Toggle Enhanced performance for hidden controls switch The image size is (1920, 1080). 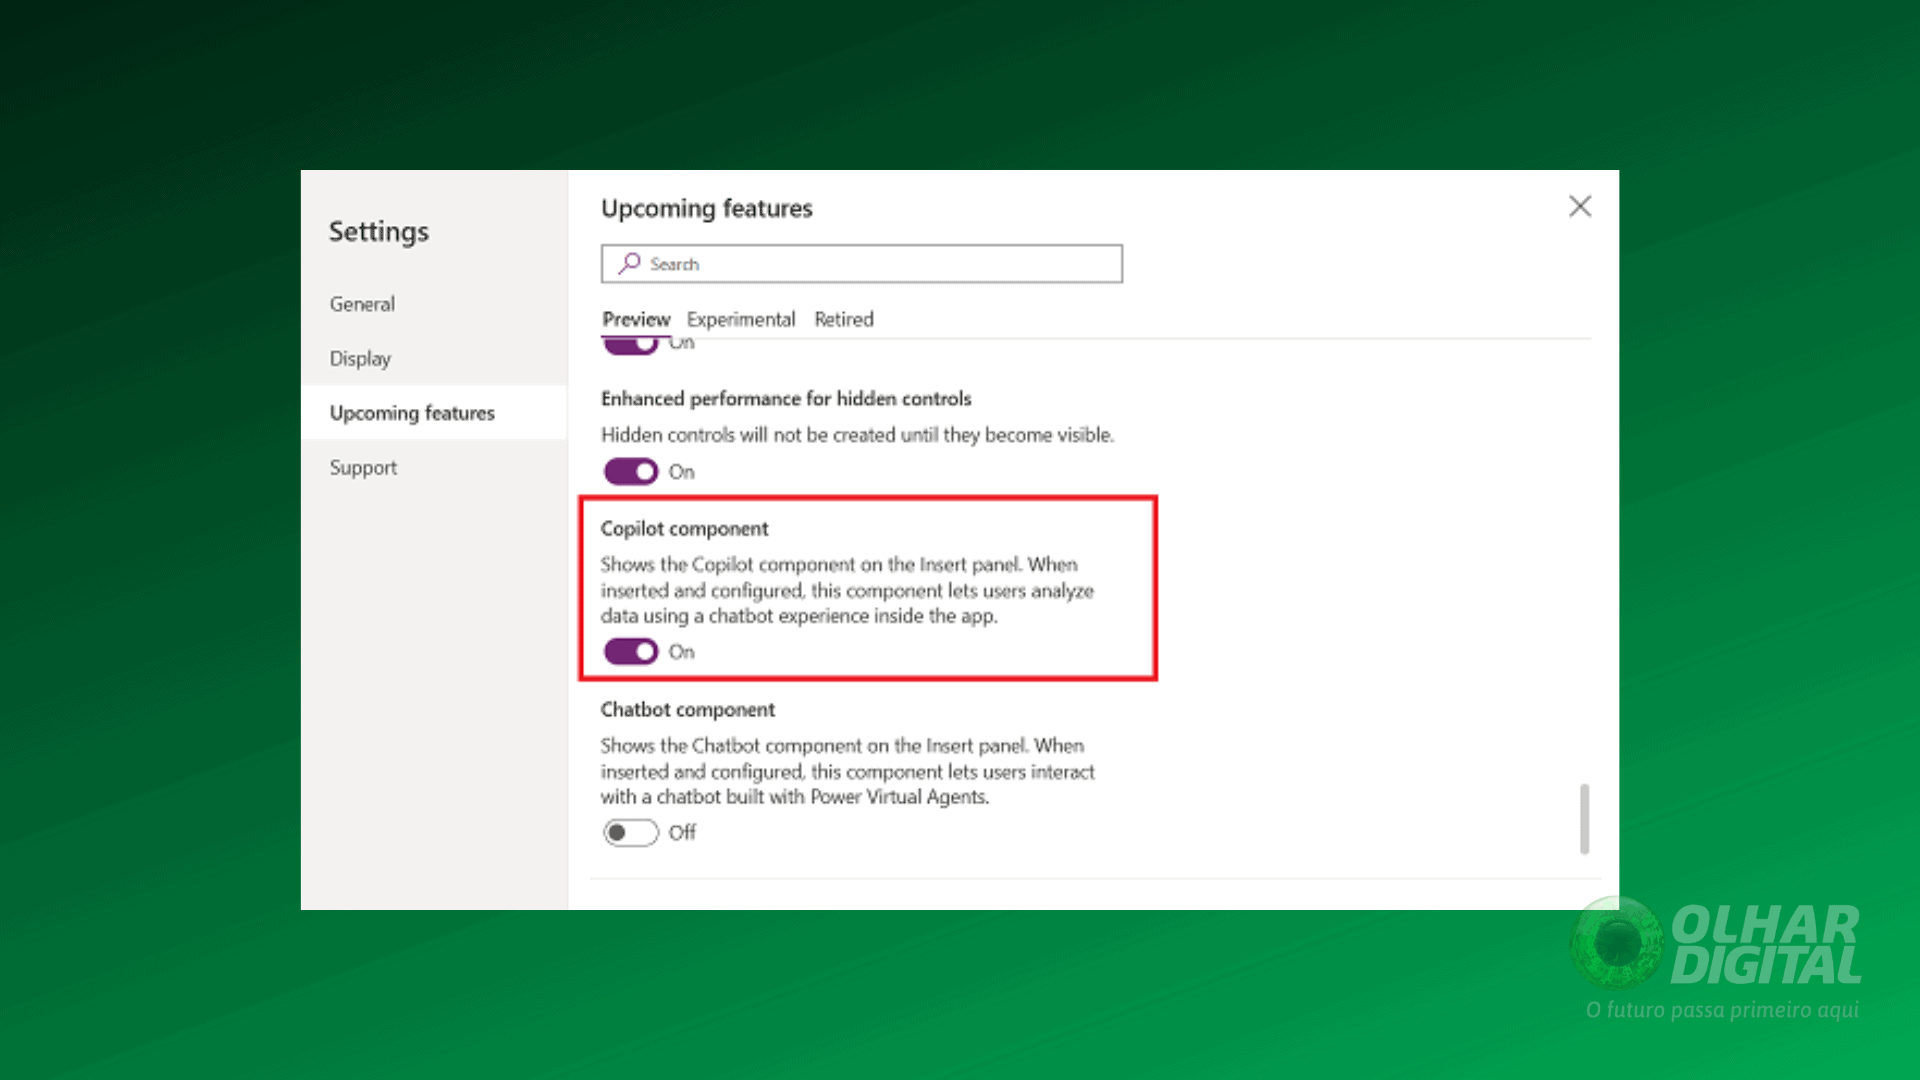(x=631, y=471)
